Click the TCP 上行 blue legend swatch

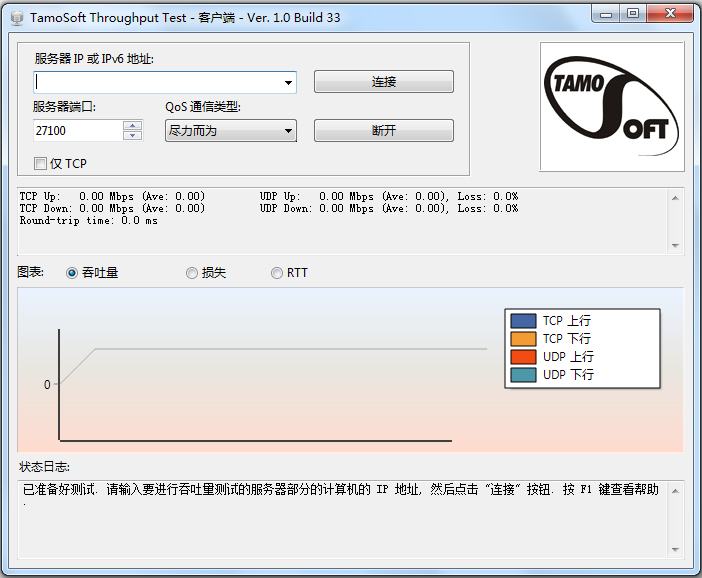[x=523, y=321]
